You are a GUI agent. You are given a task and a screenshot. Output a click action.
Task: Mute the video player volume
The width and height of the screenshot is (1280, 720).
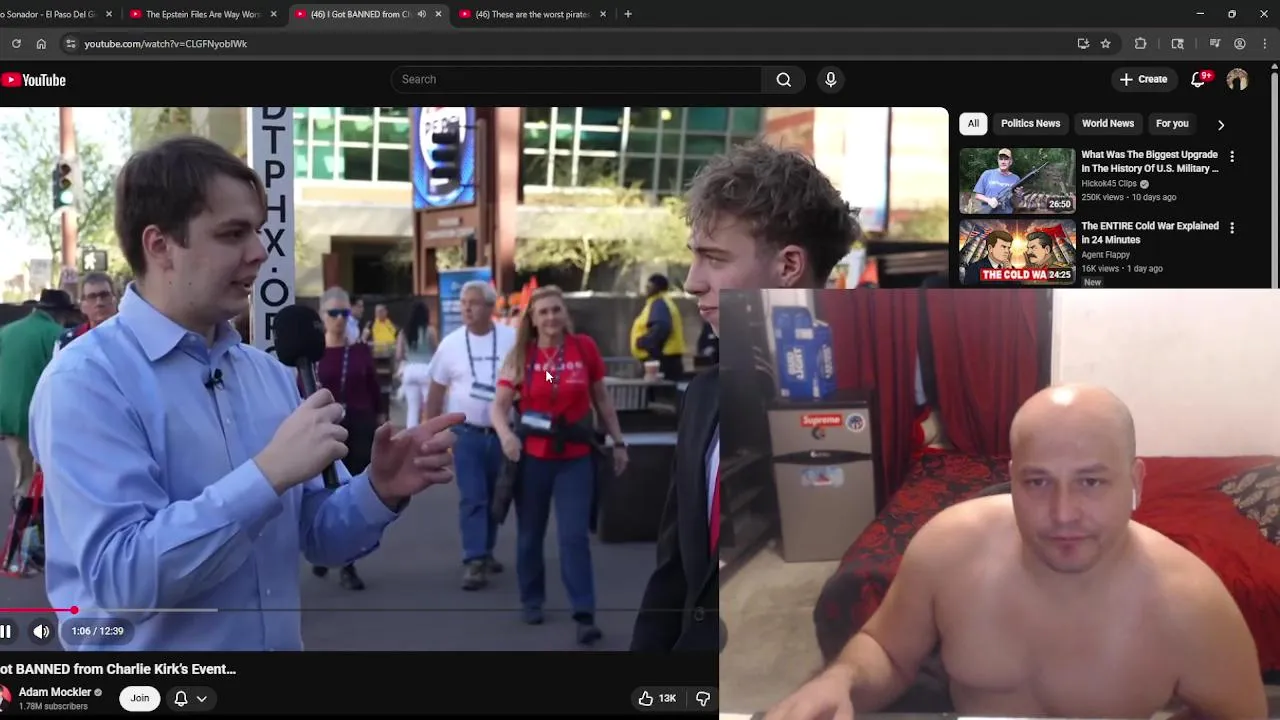[41, 631]
